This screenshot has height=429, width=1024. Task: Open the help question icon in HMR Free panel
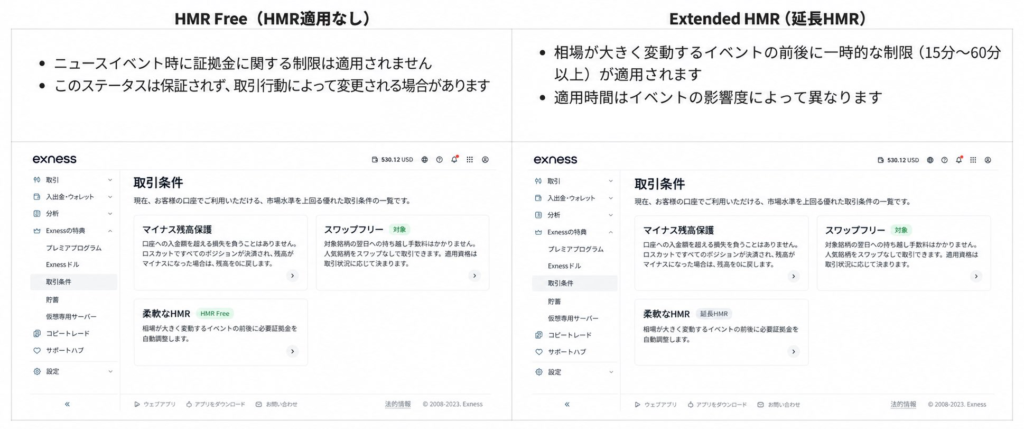click(439, 159)
